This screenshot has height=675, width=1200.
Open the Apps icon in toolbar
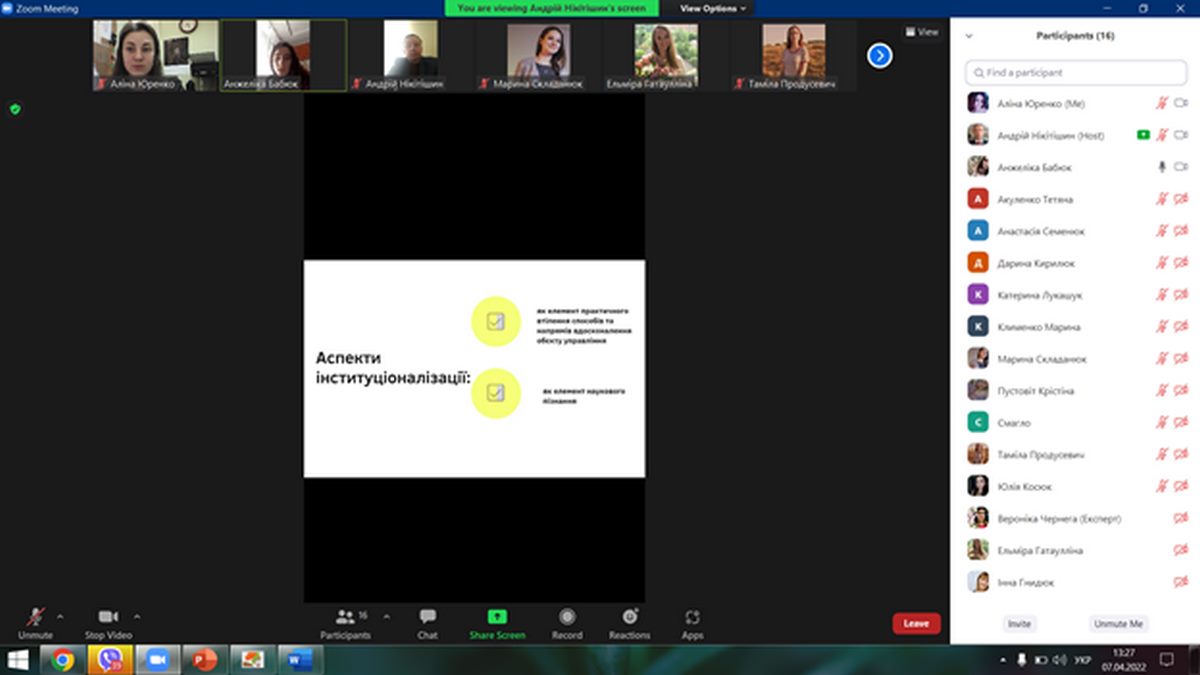coord(692,617)
